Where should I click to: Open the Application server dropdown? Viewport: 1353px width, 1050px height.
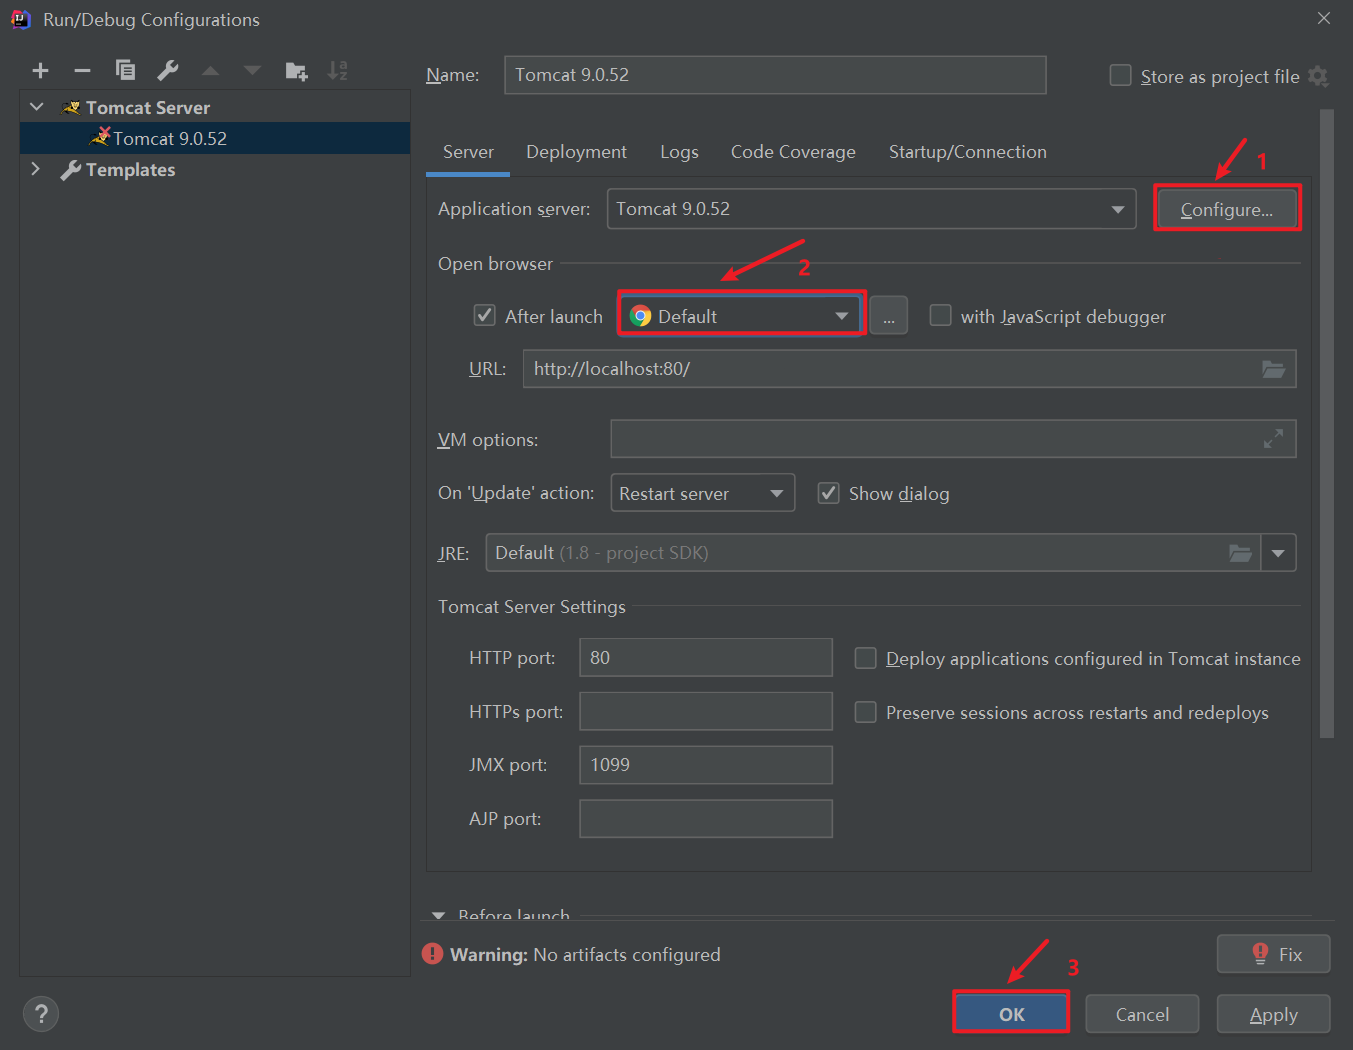(x=872, y=209)
